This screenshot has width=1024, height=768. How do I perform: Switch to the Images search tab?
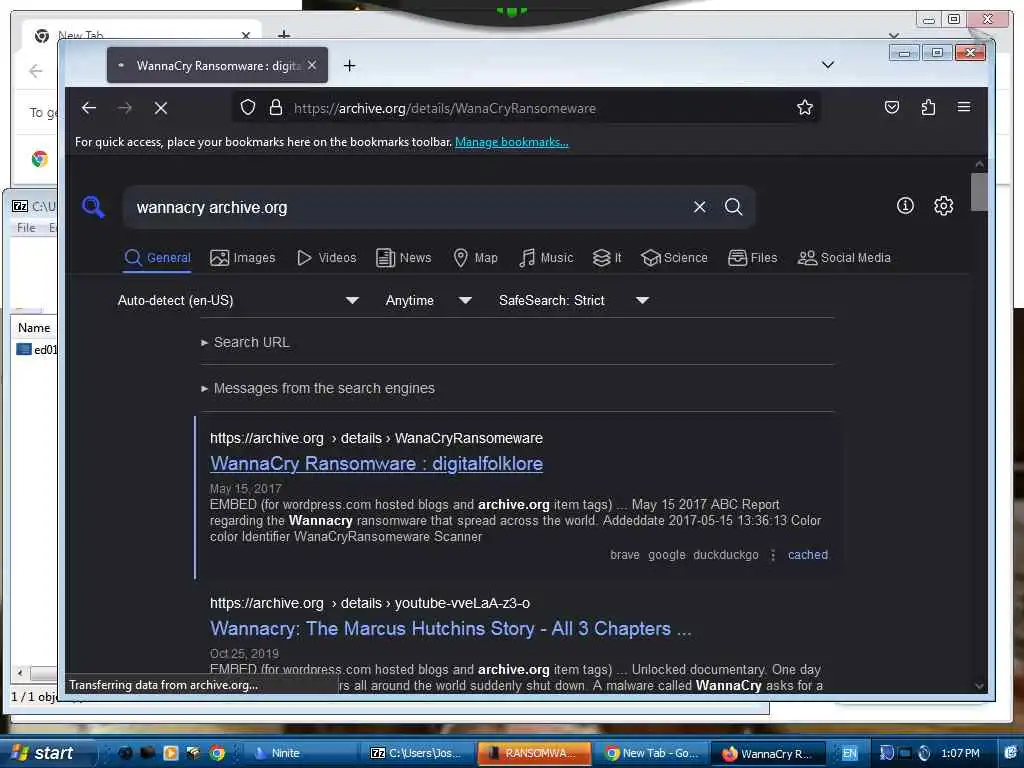click(x=242, y=258)
